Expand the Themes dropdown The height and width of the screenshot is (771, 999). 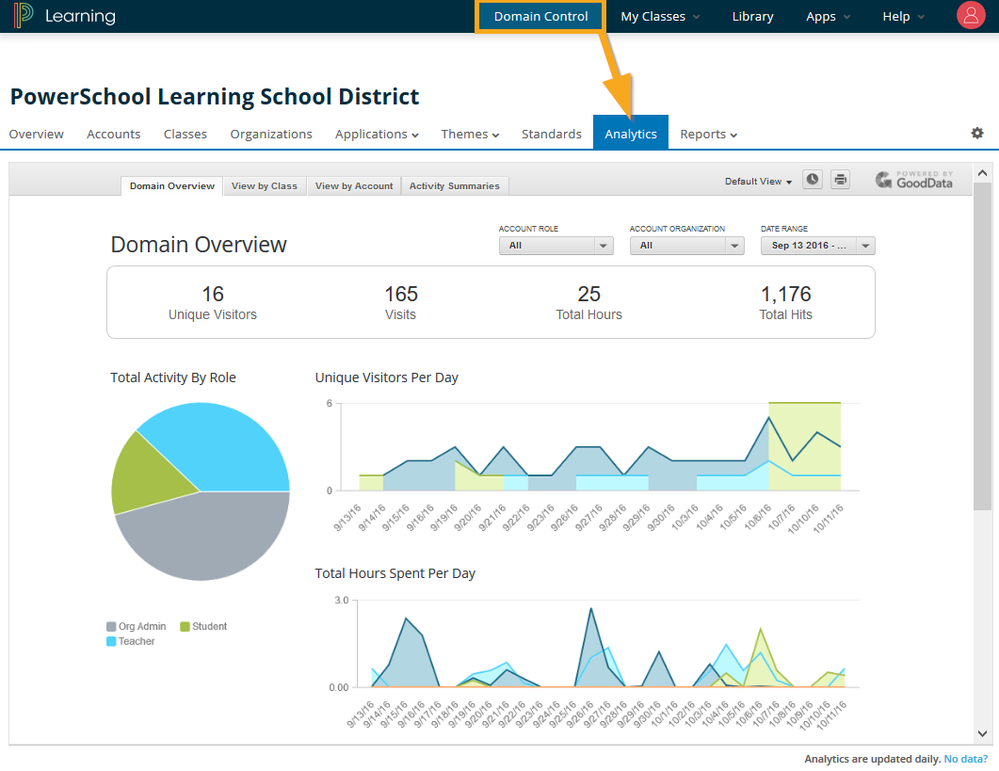pos(470,134)
